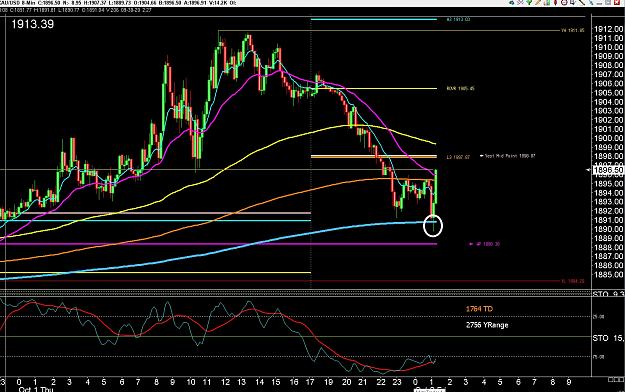Click the 'Oct 1 Thu' date label

[36, 389]
